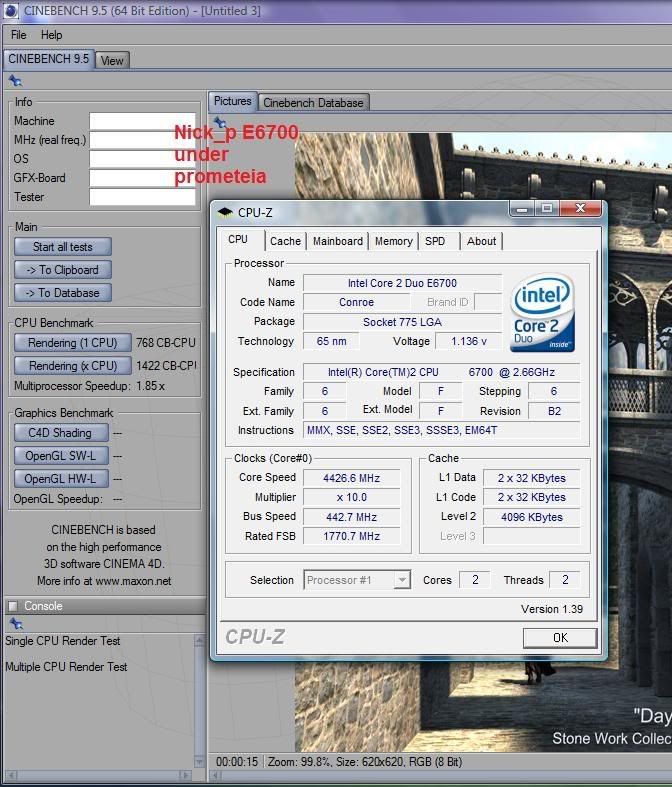
Task: Click the console horizontal scrollbar right arrow
Action: pos(186,775)
